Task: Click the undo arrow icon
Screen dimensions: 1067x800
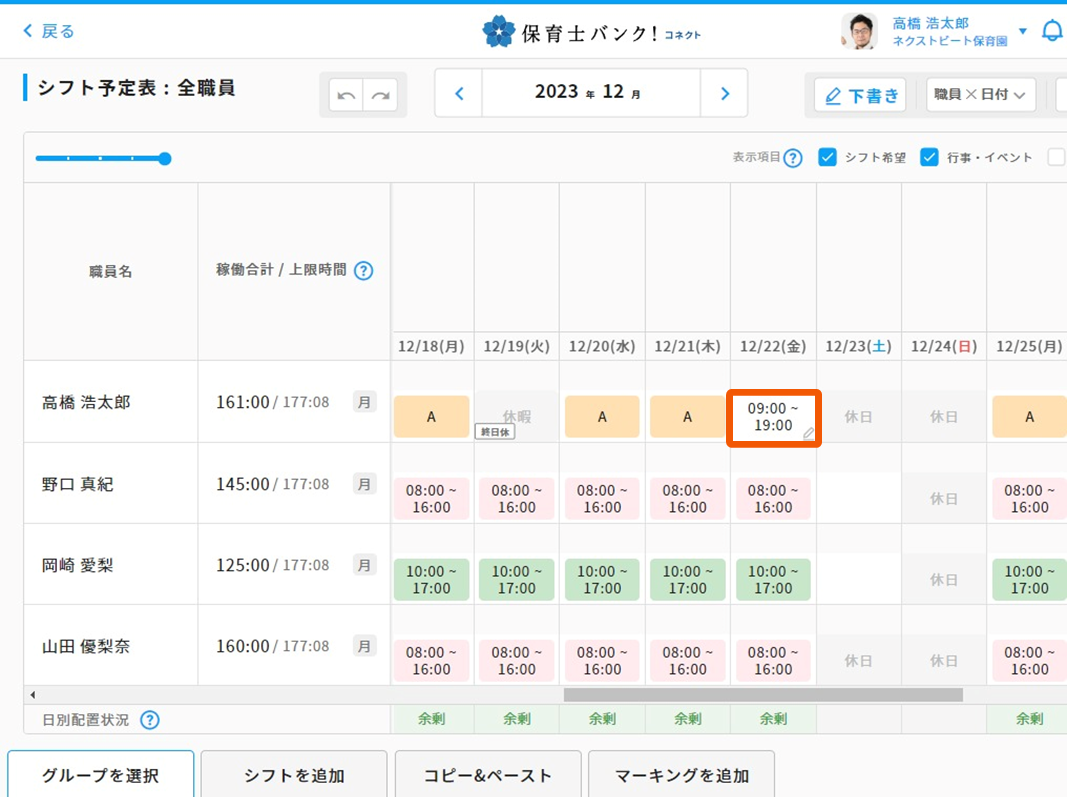Action: [346, 95]
